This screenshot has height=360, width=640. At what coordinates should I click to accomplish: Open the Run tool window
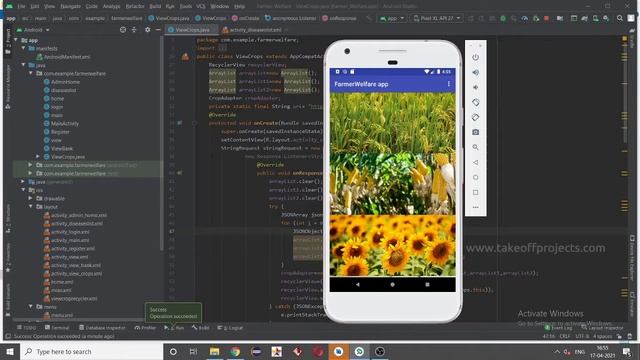(x=174, y=328)
